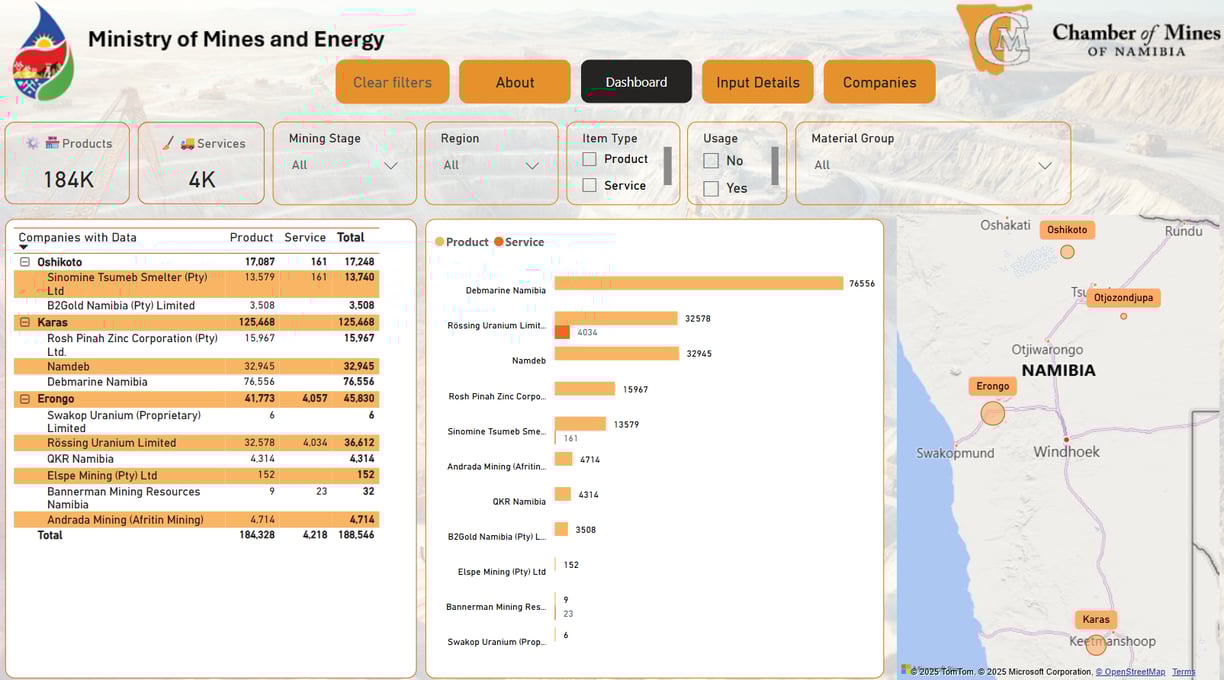Tick the No checkbox under Usage
The height and width of the screenshot is (680, 1224).
coord(711,161)
